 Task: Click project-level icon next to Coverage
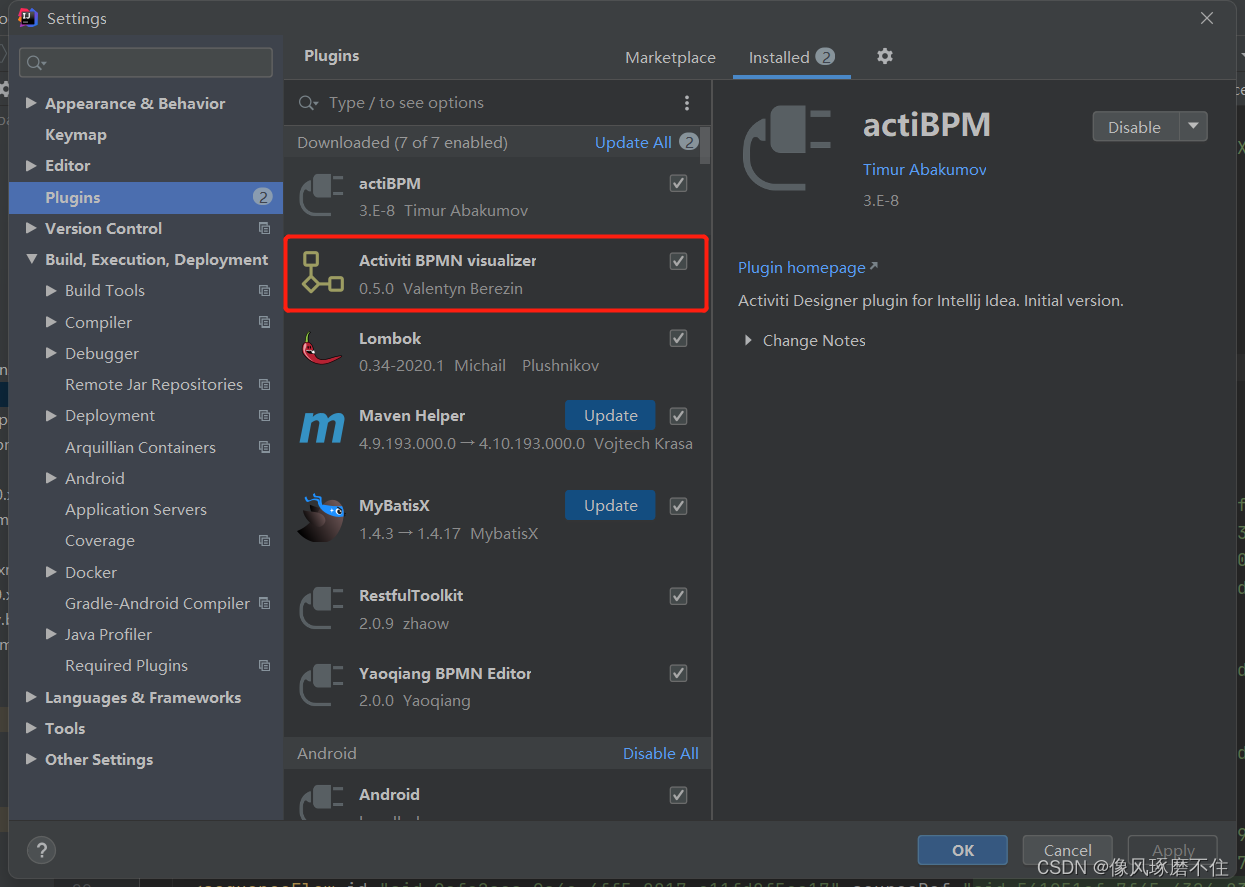click(x=264, y=540)
